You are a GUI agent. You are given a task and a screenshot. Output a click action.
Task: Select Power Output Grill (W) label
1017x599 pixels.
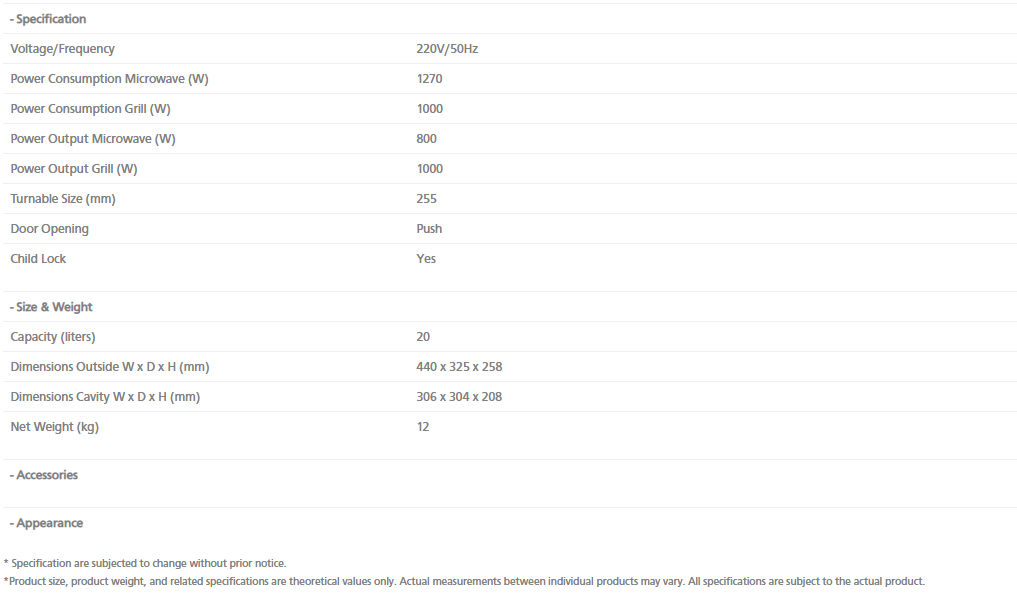click(74, 169)
